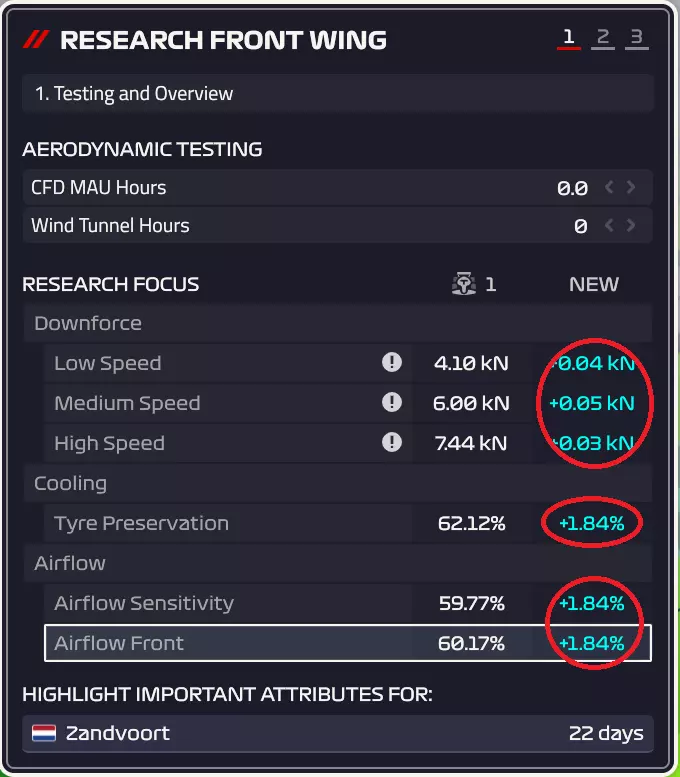Decrease Wind Tunnel Hours with left arrow
The height and width of the screenshot is (777, 680).
pos(610,225)
